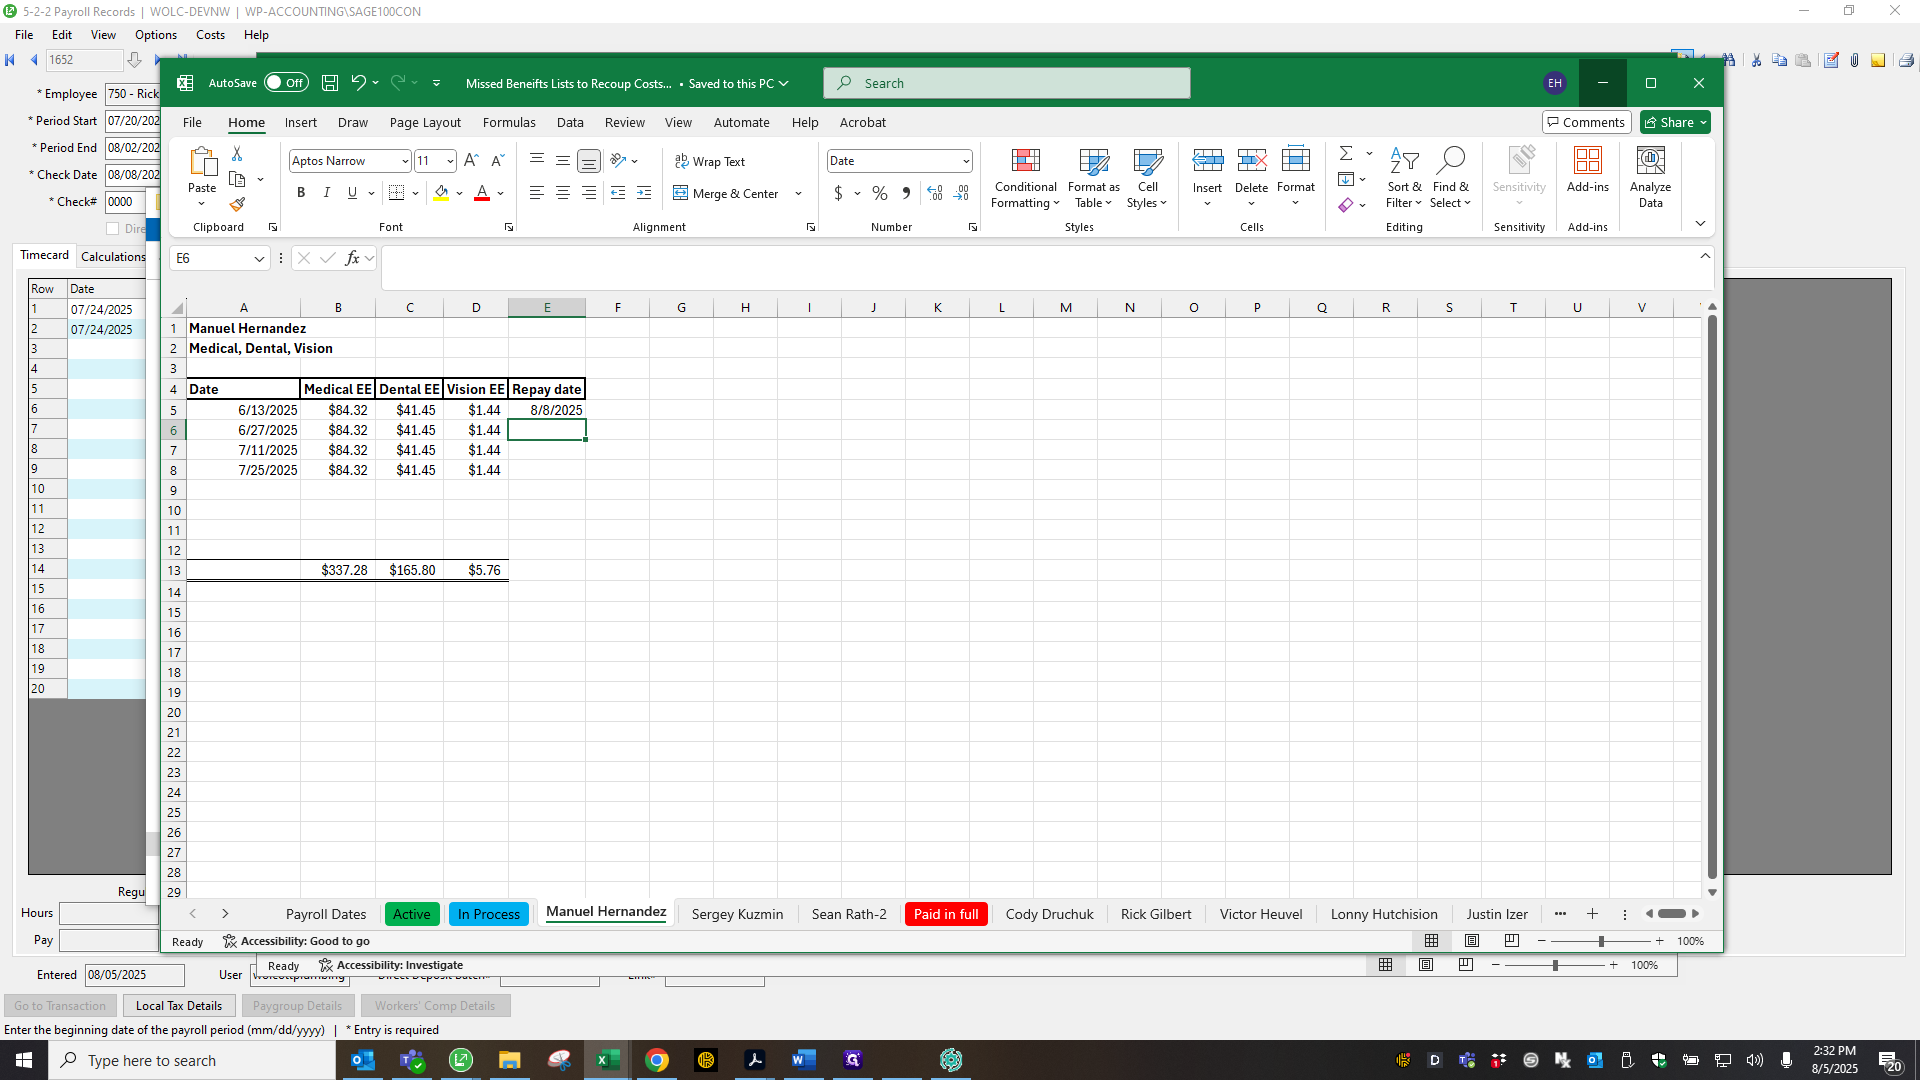1920x1080 pixels.
Task: Expand the formula bar
Action: tap(1705, 257)
